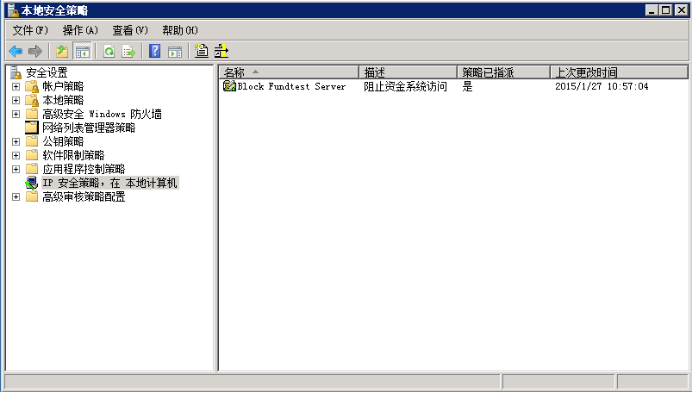693x393 pixels.
Task: Maximize the 本地安全策略 window
Action: pos(666,10)
